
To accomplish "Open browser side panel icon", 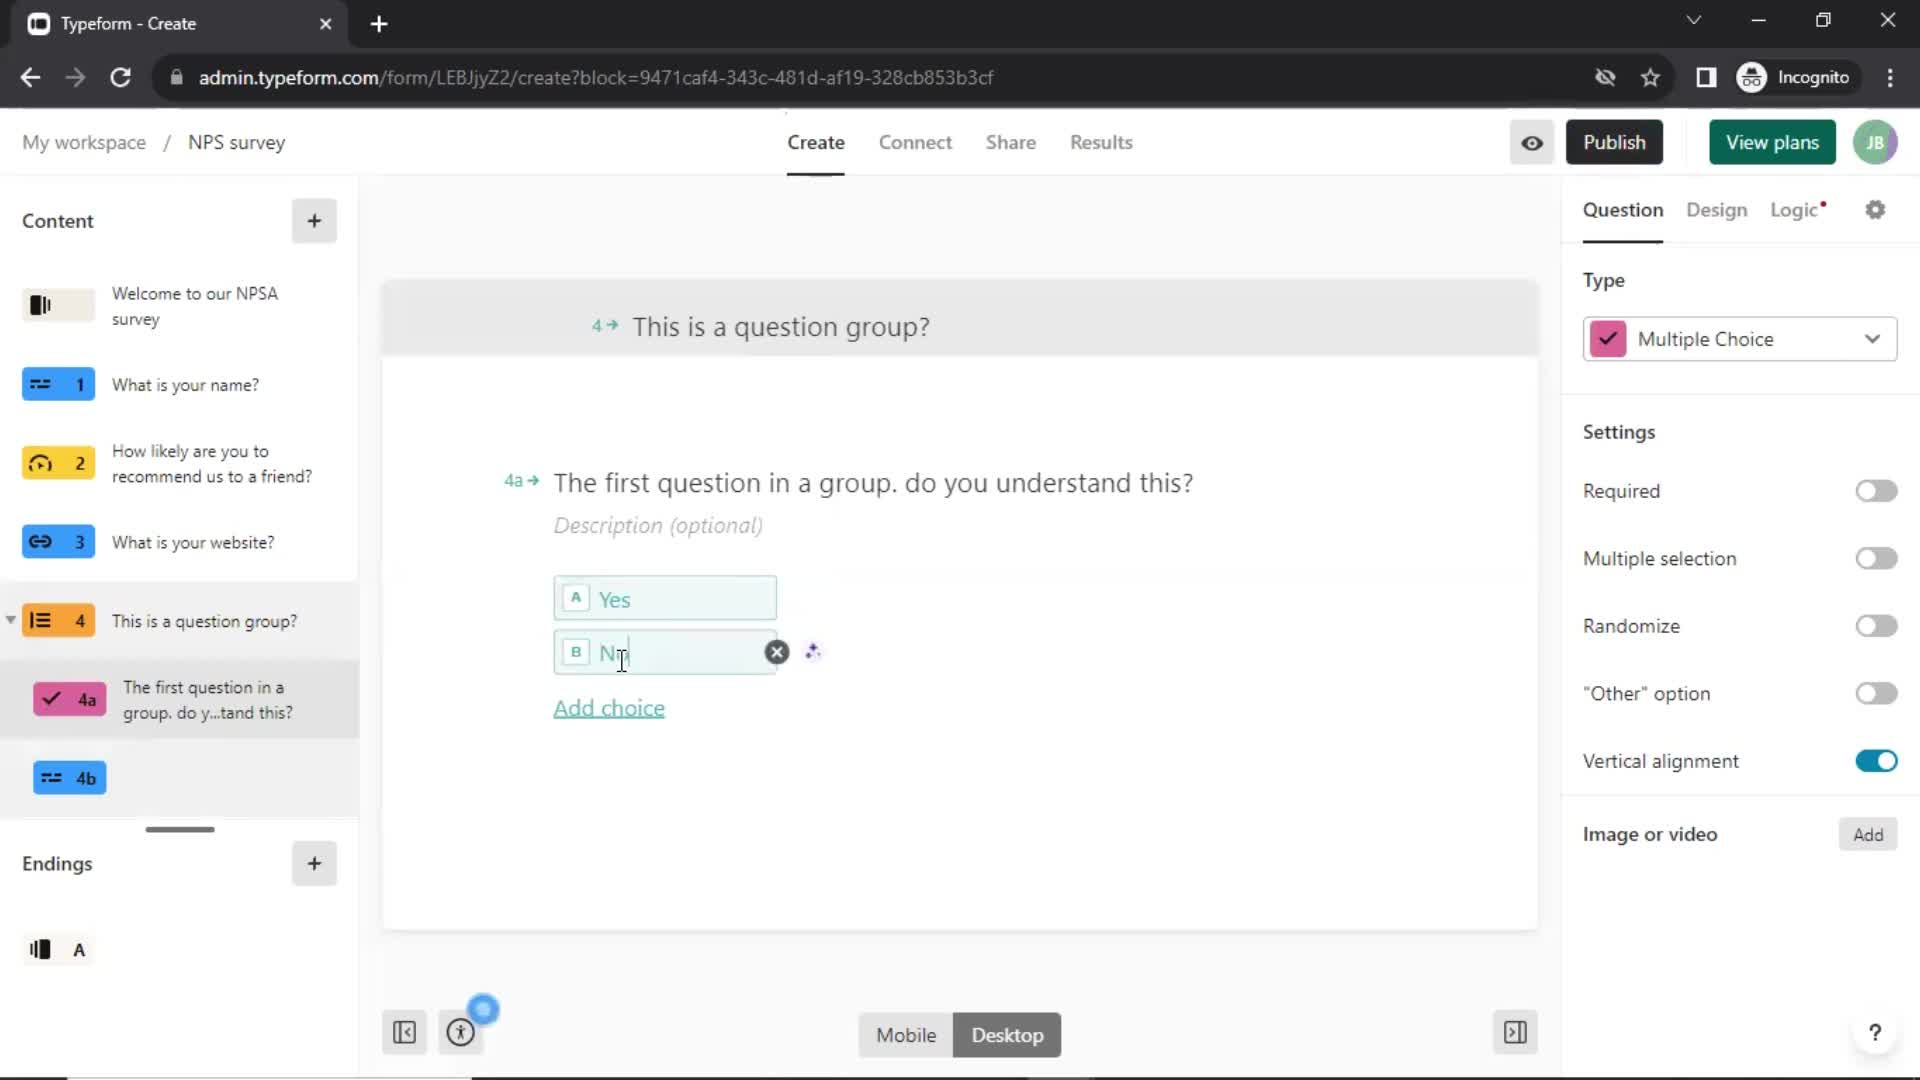I will (1706, 78).
